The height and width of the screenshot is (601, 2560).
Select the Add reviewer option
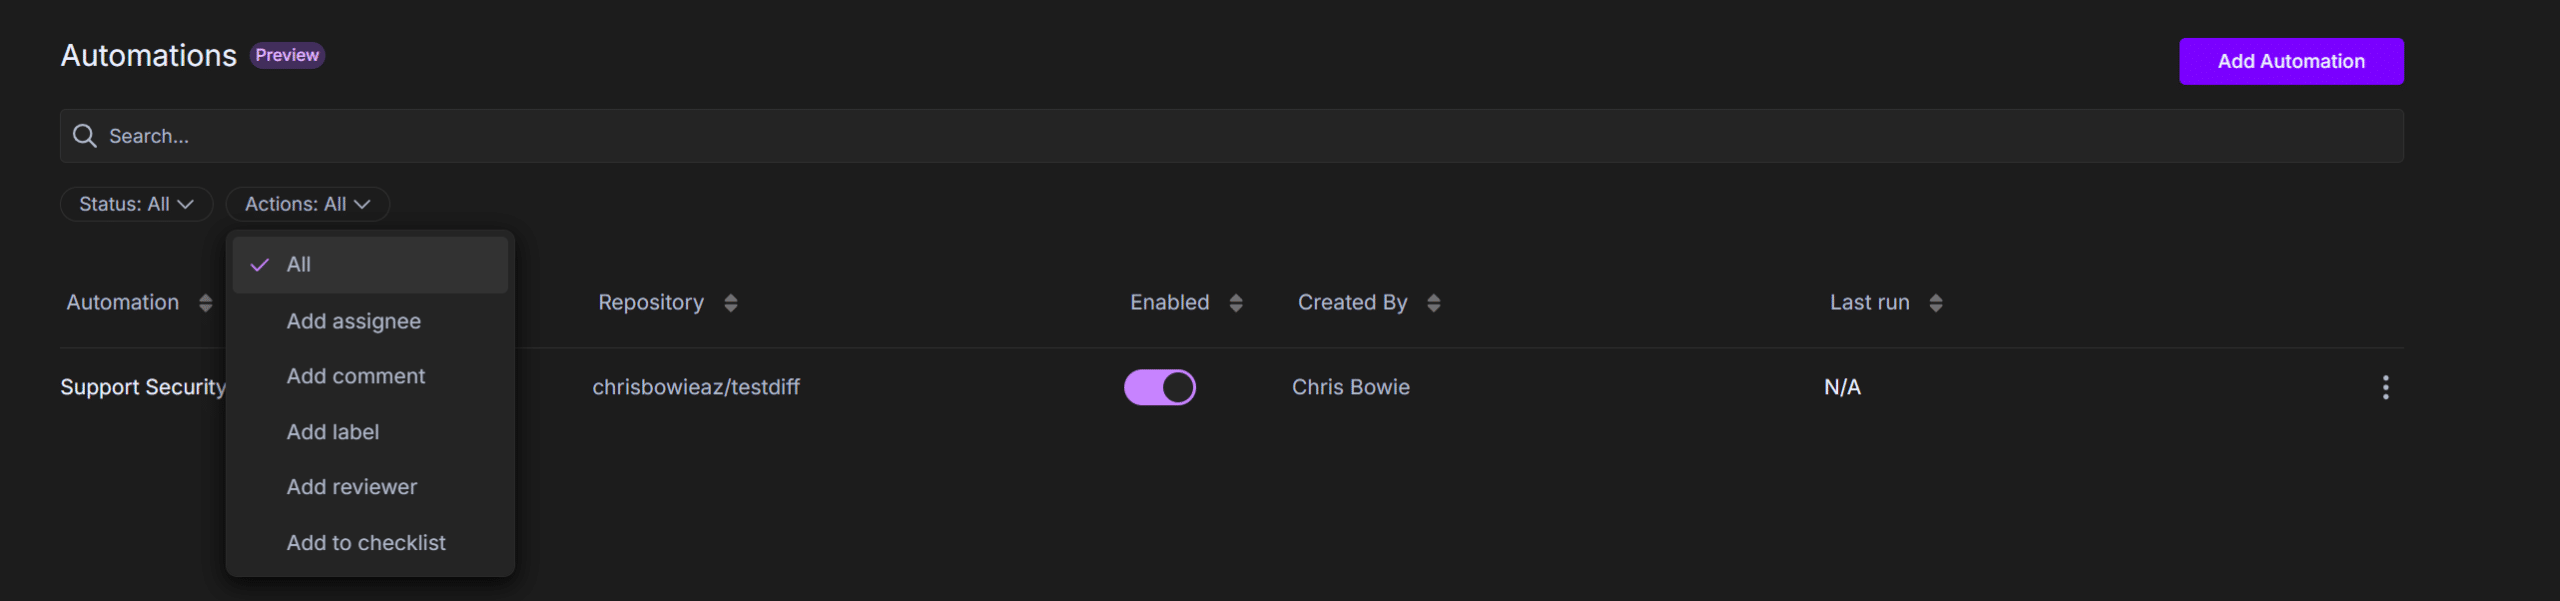pos(352,487)
